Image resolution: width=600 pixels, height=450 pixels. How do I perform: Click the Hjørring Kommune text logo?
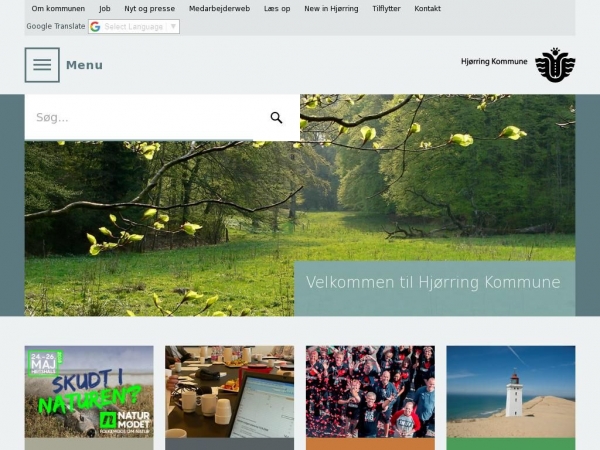[x=494, y=62]
